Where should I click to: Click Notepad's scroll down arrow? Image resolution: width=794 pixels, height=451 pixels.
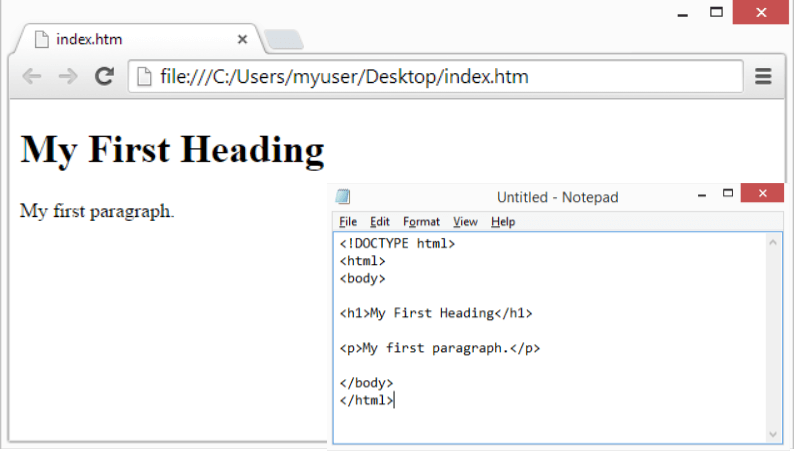point(773,435)
